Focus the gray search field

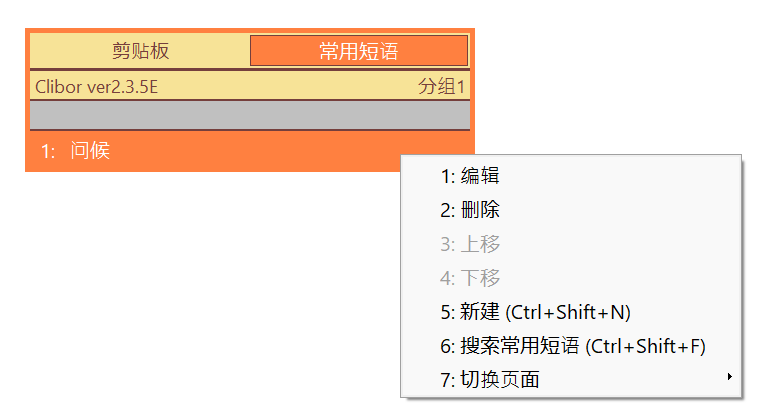pyautogui.click(x=250, y=115)
